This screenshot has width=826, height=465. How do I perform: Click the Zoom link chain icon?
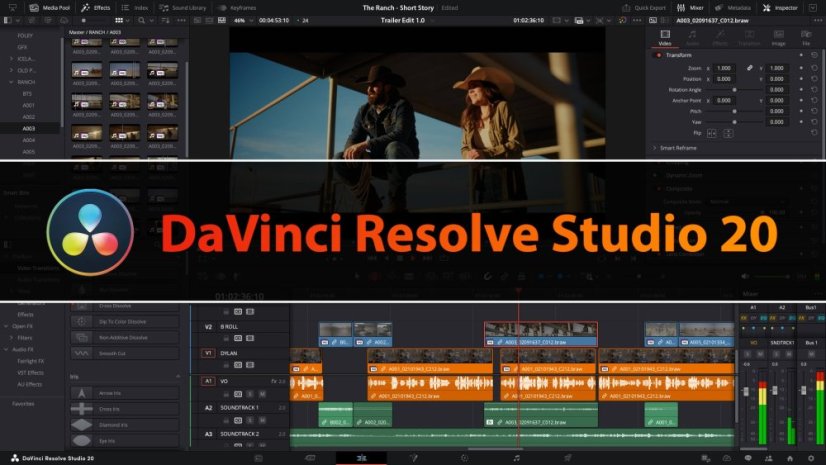(749, 68)
